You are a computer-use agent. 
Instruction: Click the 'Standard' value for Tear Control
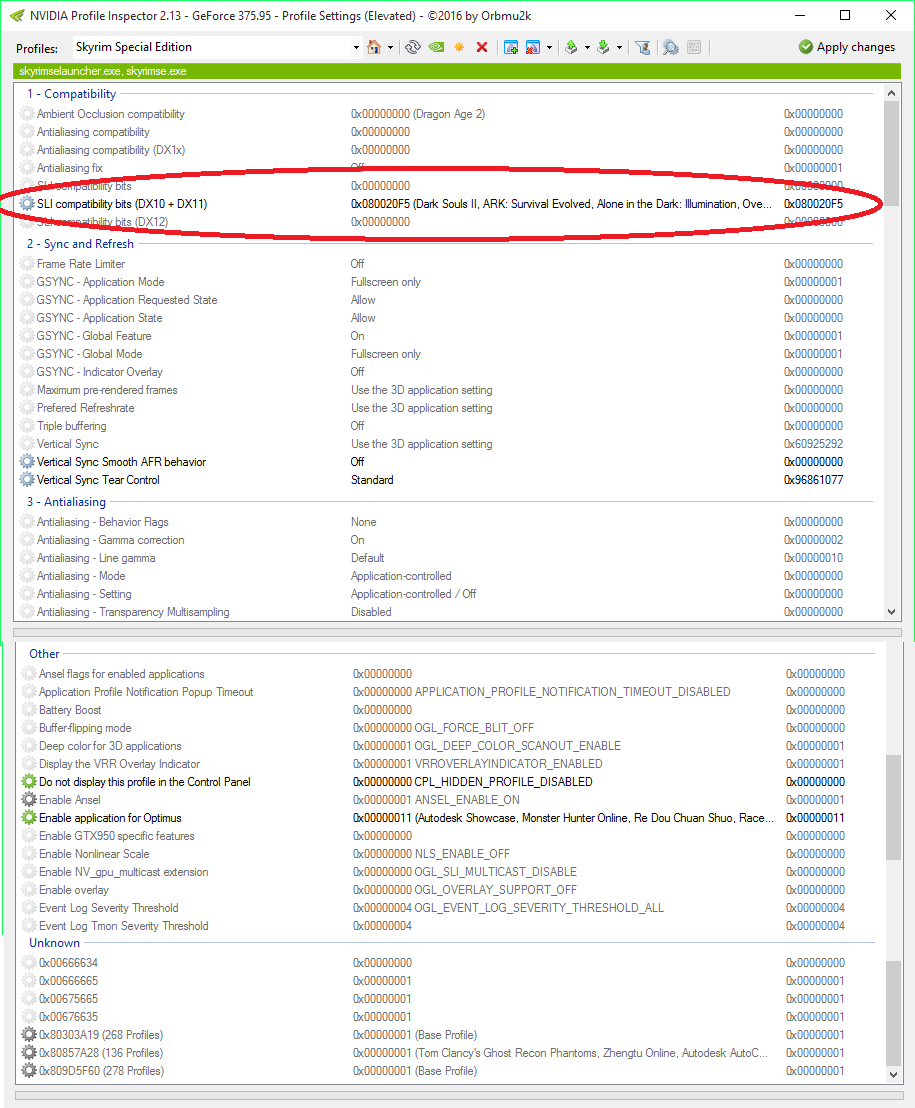point(372,480)
